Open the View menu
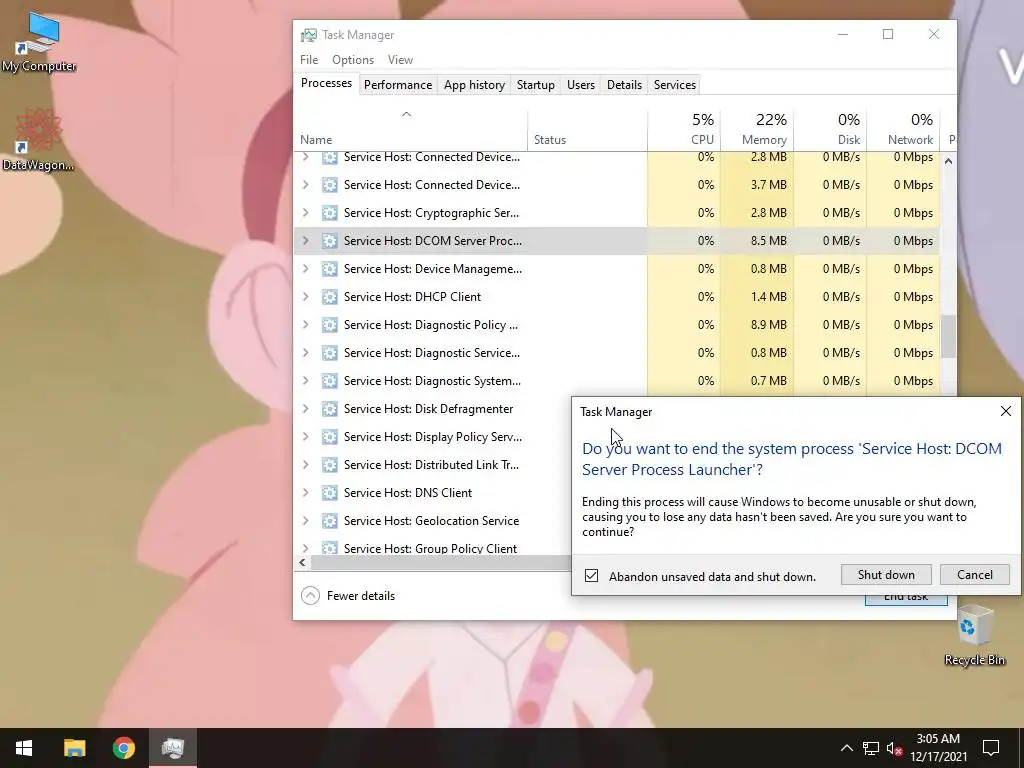Screen dimensions: 1024x768 (400, 59)
